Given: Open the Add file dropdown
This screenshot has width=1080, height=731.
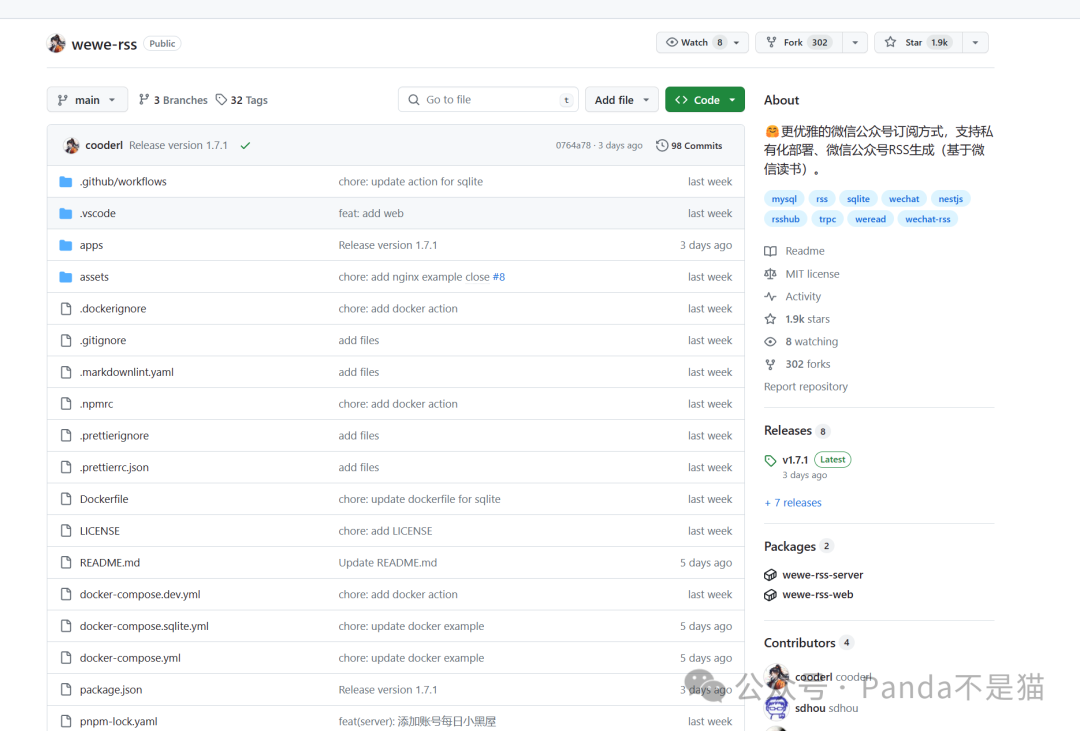Looking at the screenshot, I should point(622,100).
